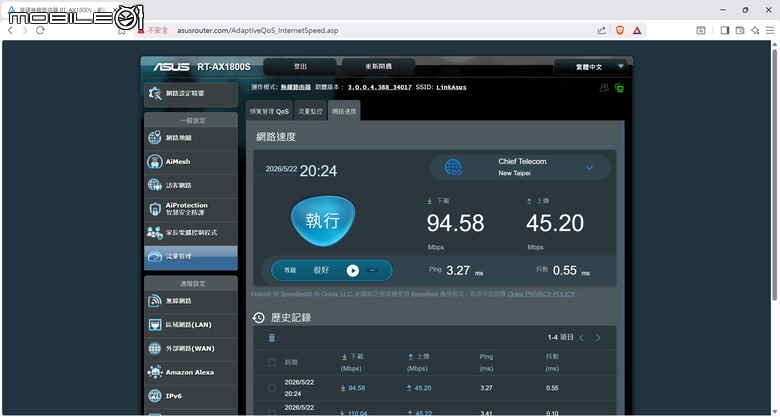Open the Traffic Manager (流量管理) sidebar item
The image size is (780, 417).
pyautogui.click(x=191, y=257)
